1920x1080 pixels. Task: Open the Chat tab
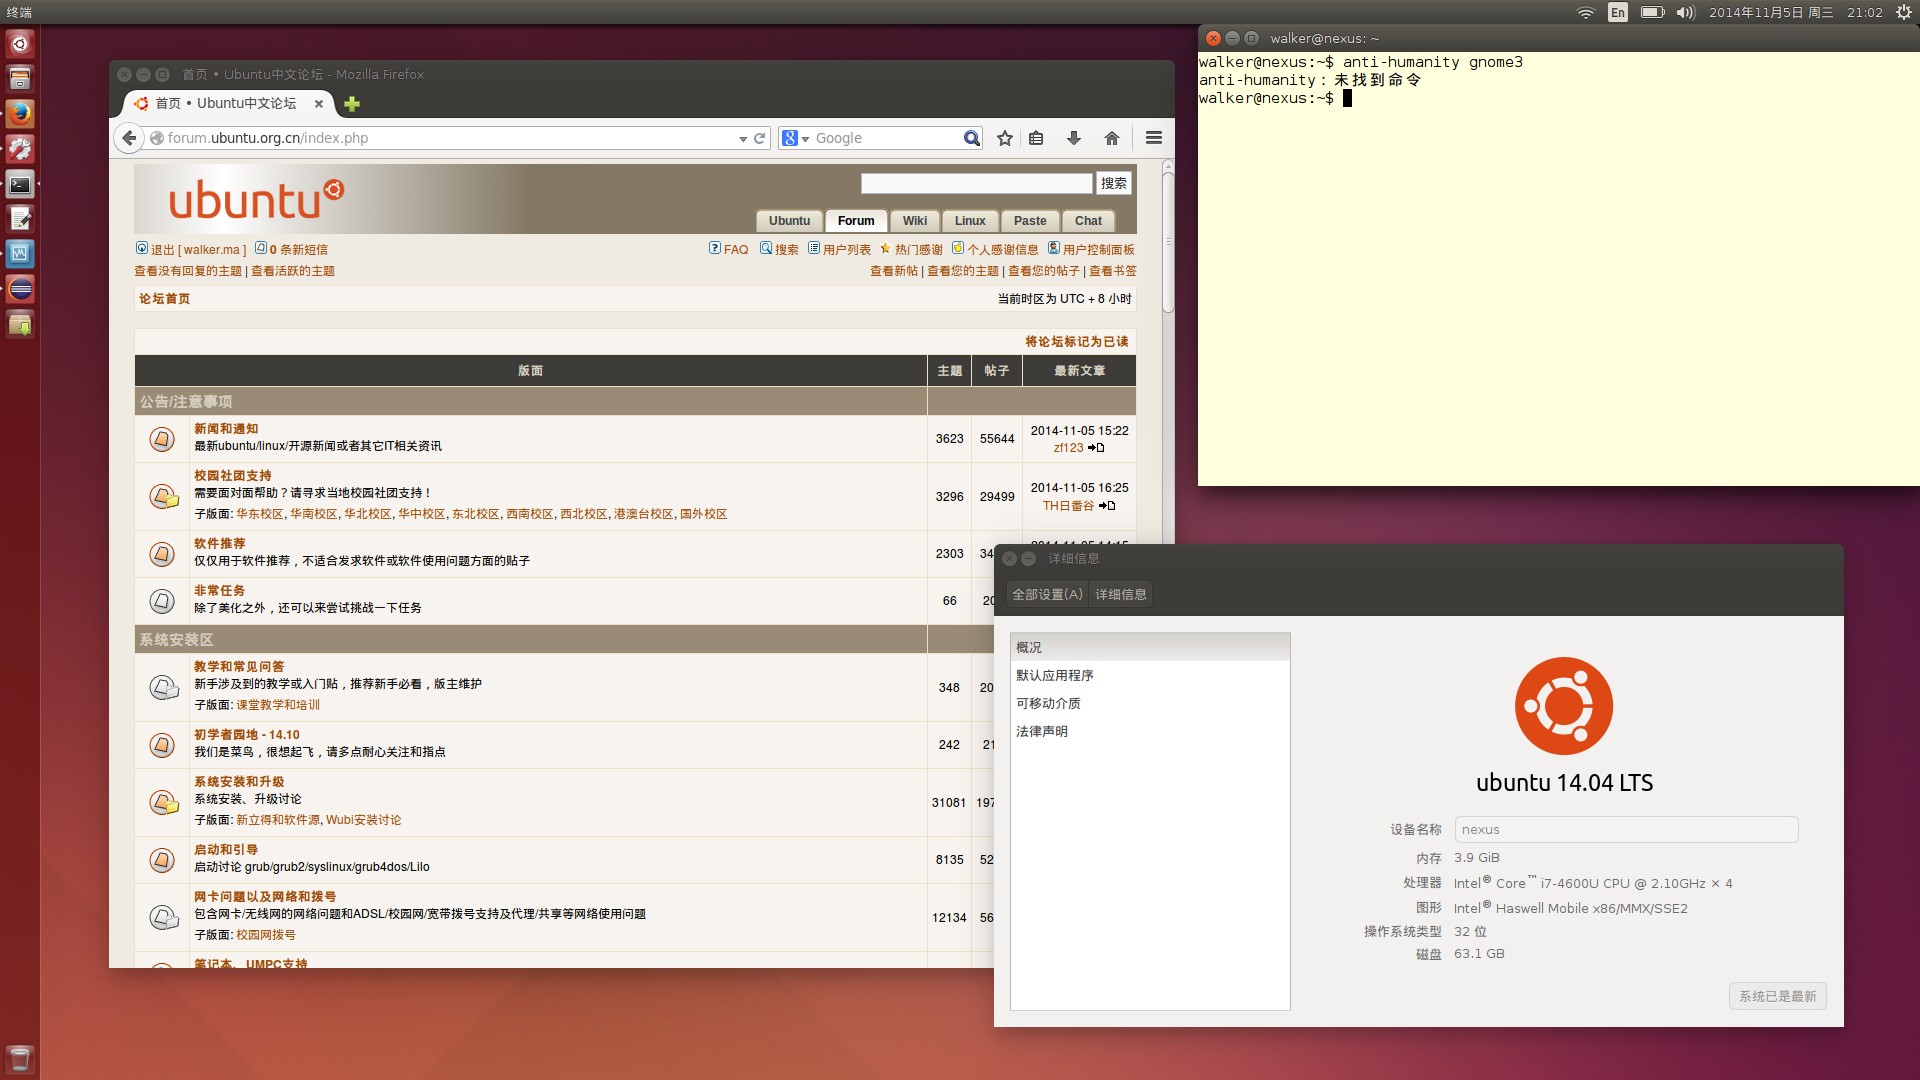tap(1088, 221)
